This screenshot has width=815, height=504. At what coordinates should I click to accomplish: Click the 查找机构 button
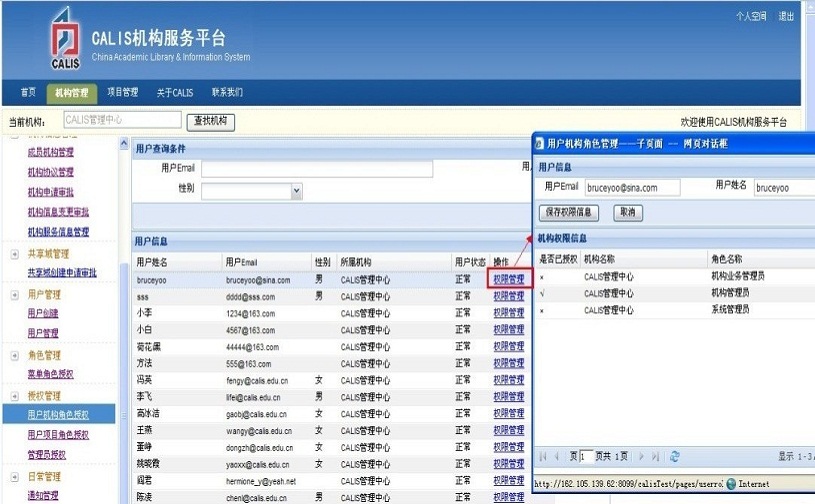[x=211, y=121]
